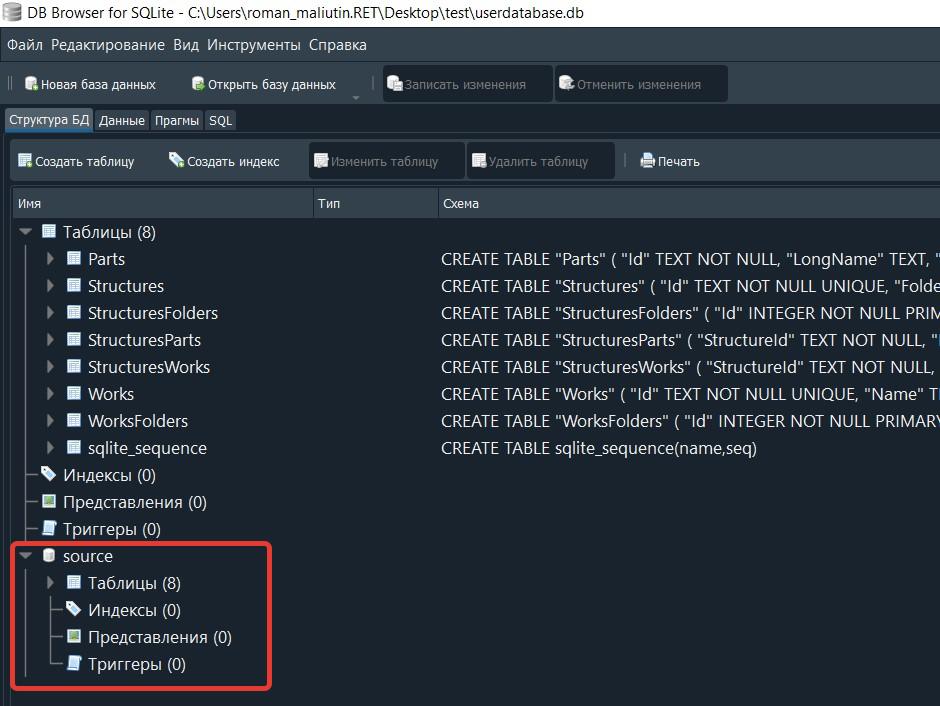Select the sqlite_sequence row name
The height and width of the screenshot is (706, 940).
[x=147, y=448]
